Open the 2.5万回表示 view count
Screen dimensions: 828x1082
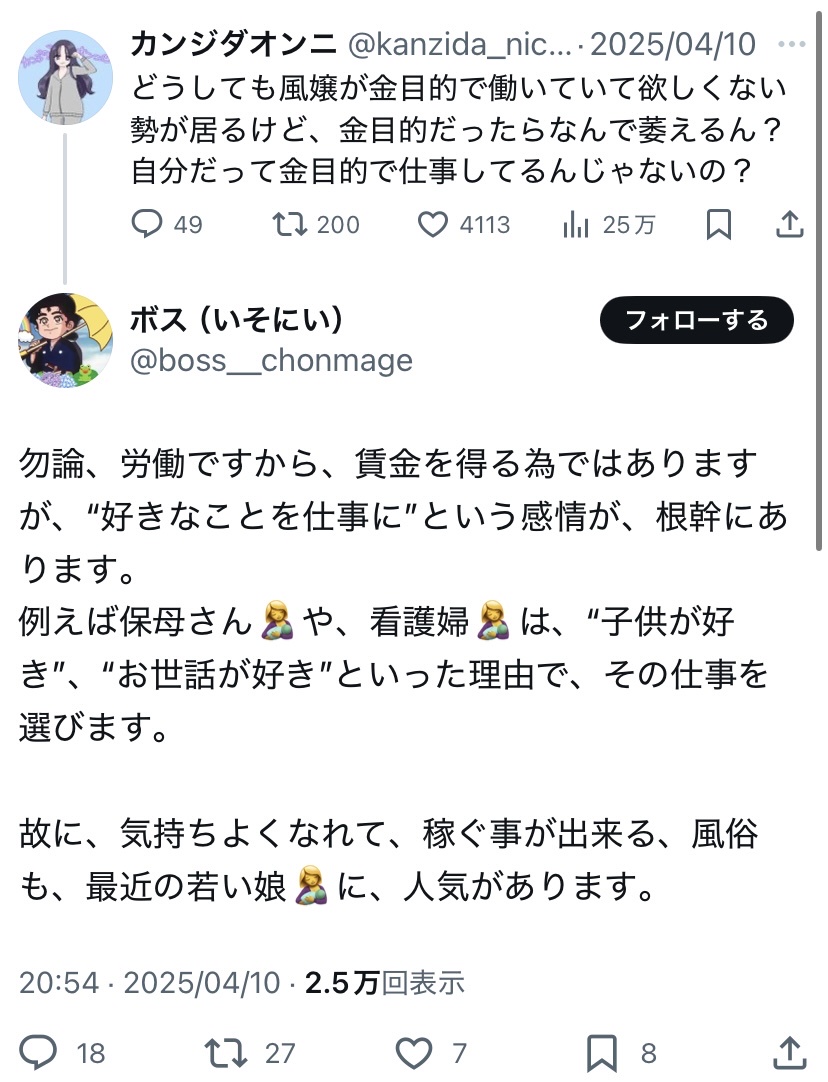(x=385, y=983)
